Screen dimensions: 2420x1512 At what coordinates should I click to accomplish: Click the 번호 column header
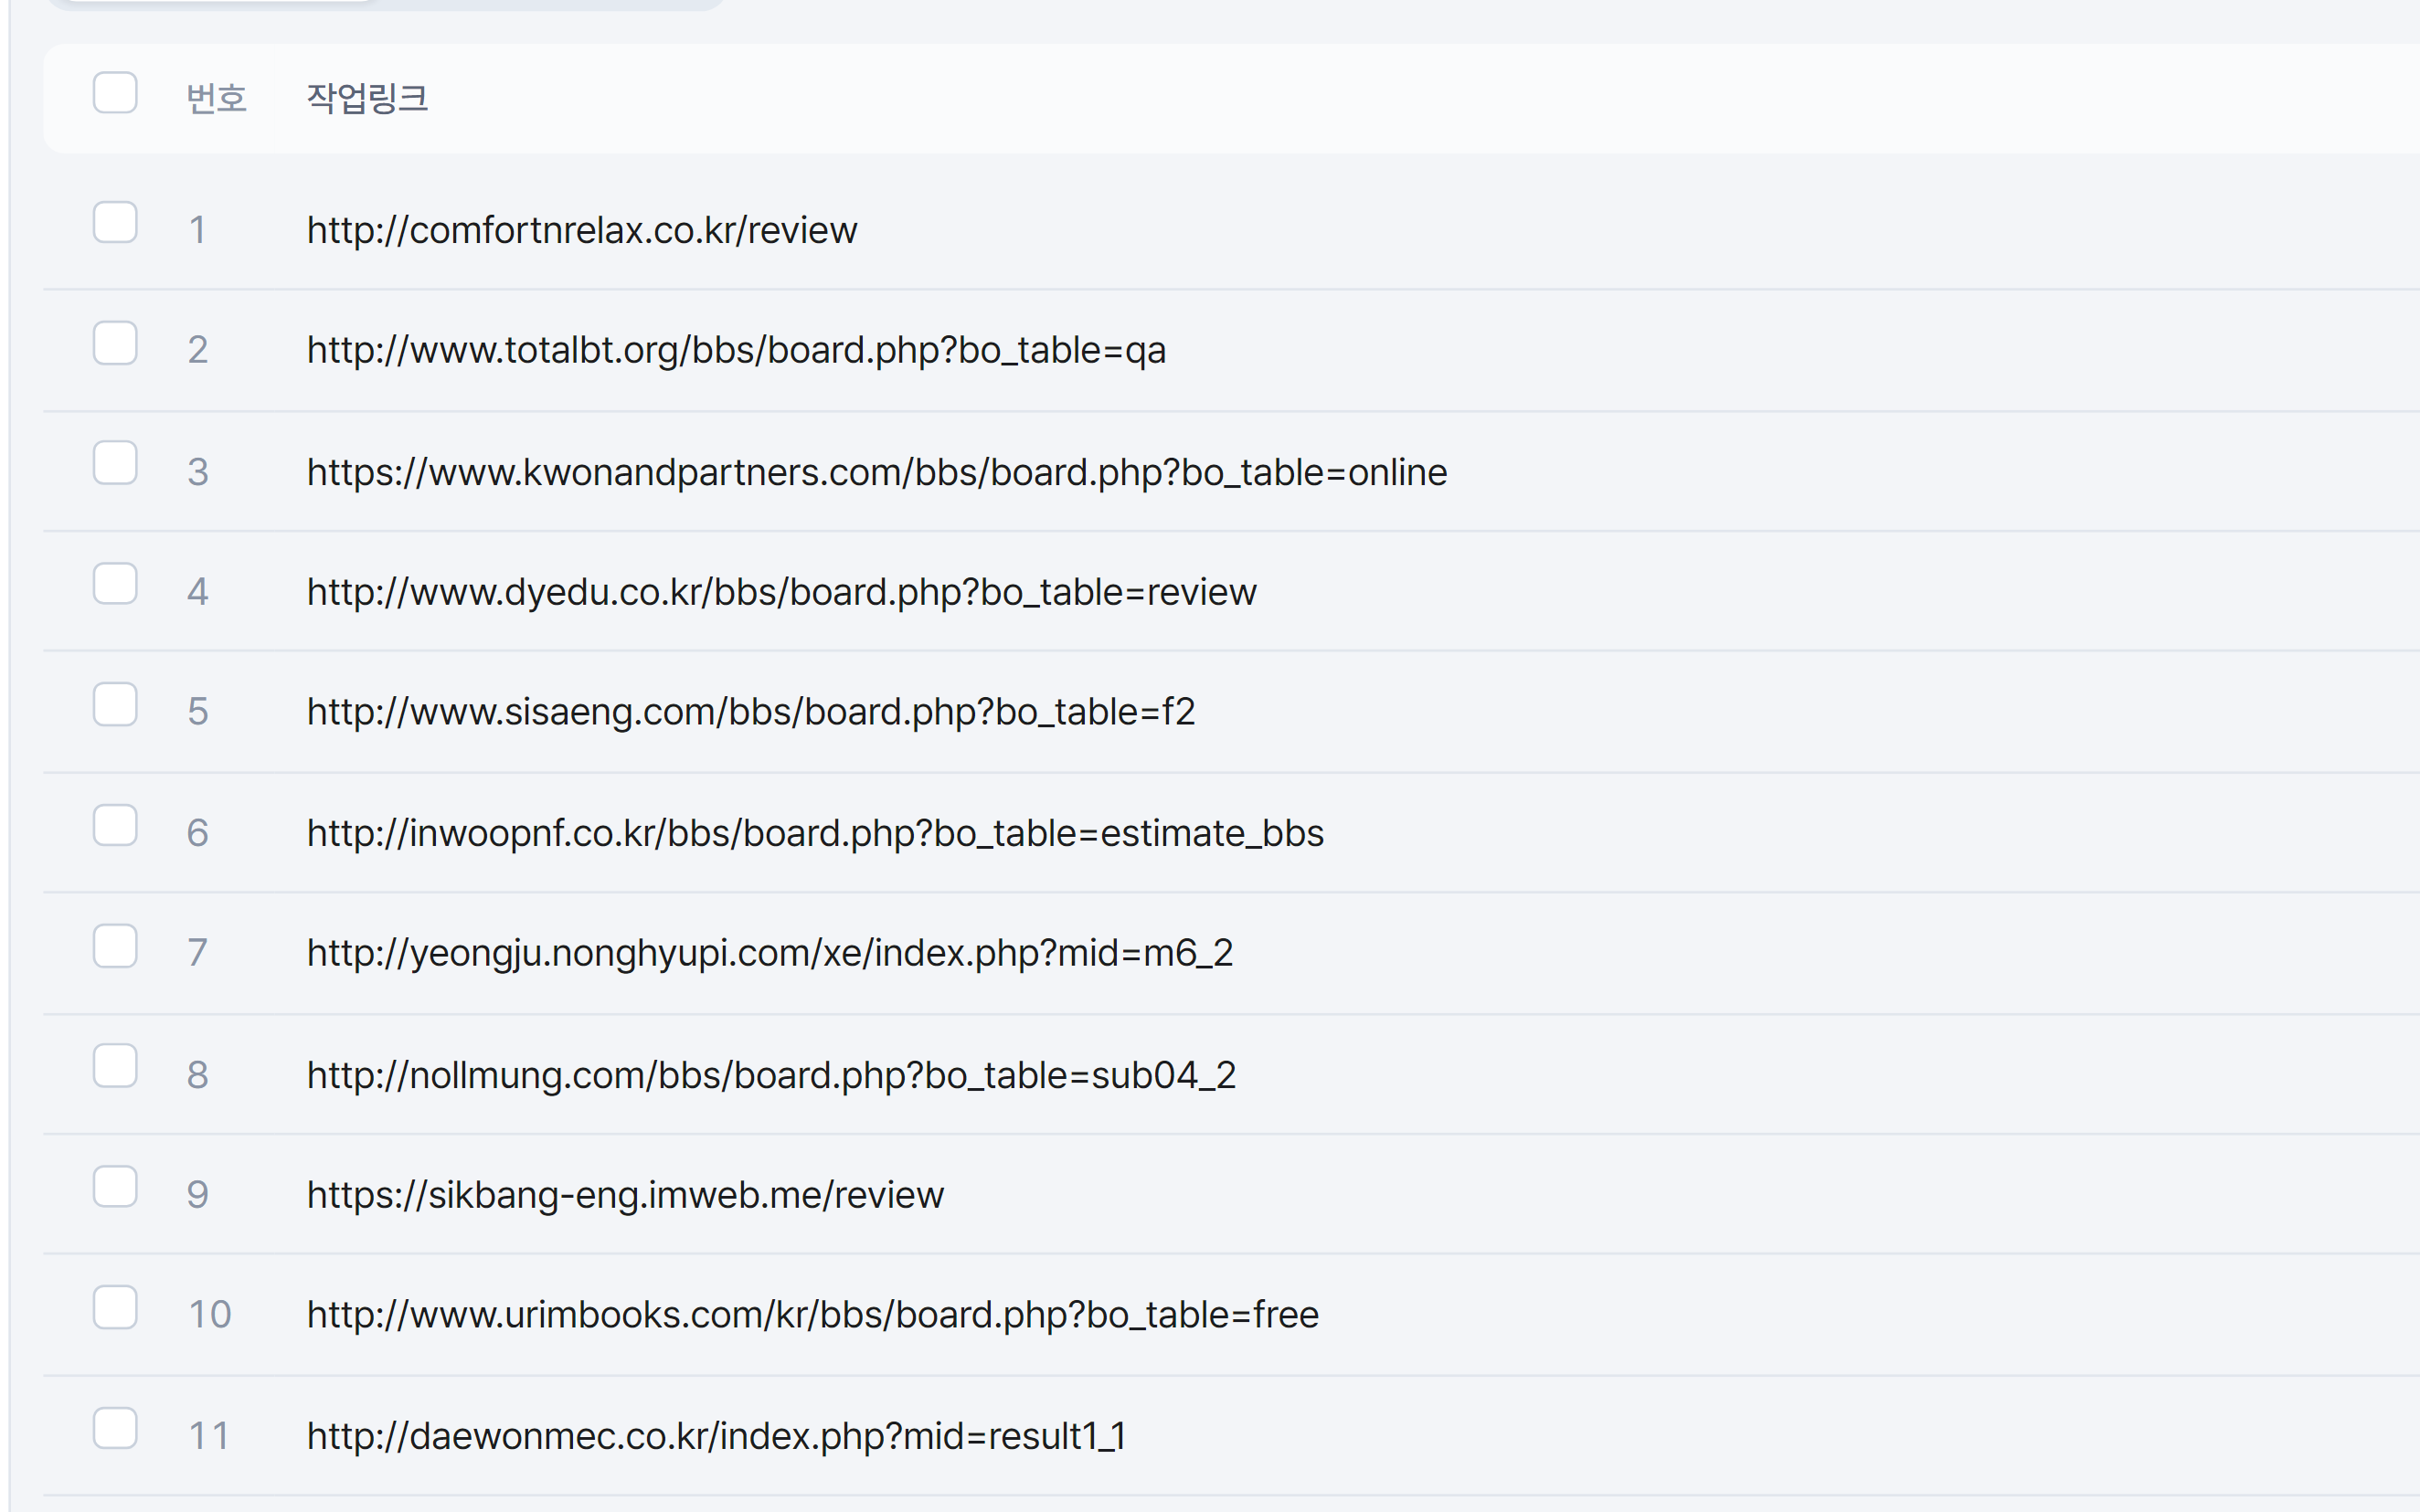click(217, 98)
